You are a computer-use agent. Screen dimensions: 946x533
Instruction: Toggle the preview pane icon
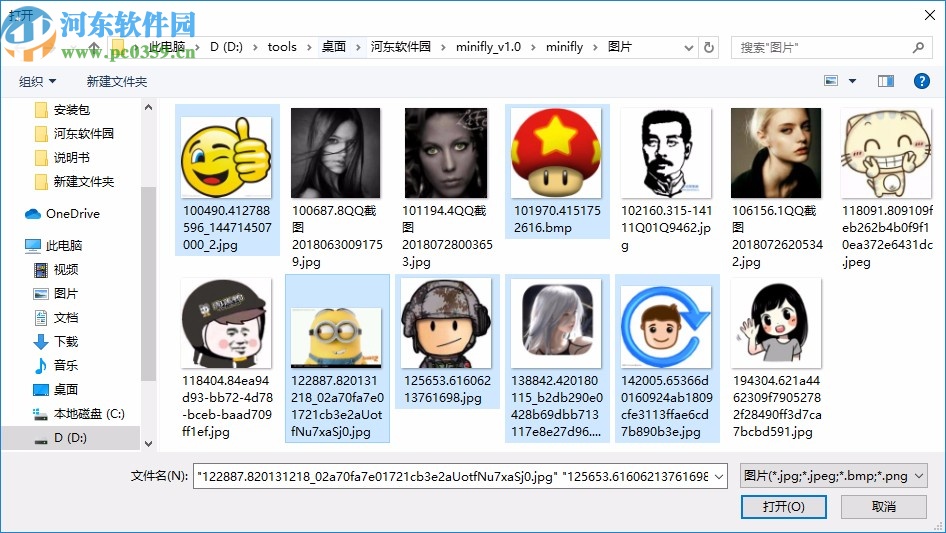click(886, 81)
